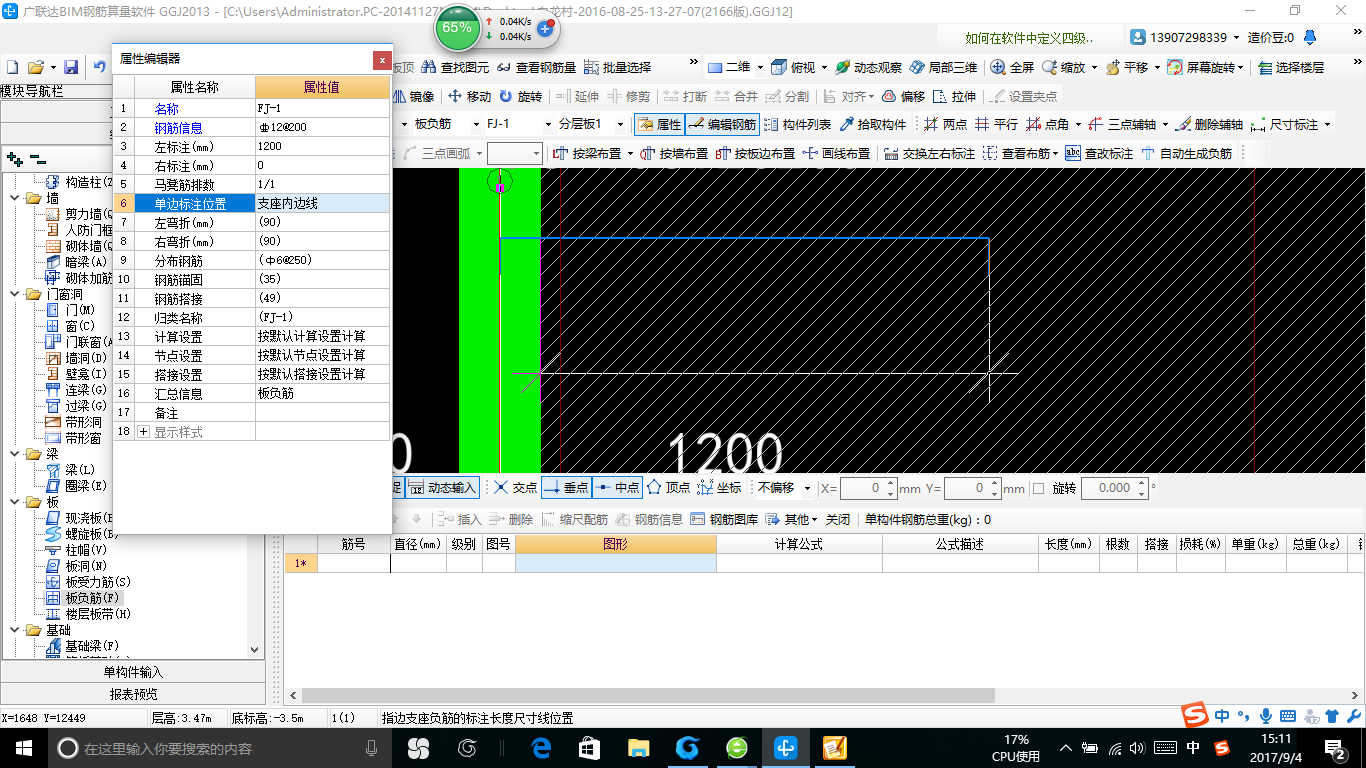Toggle 垂点 perpendicular snap

point(566,488)
